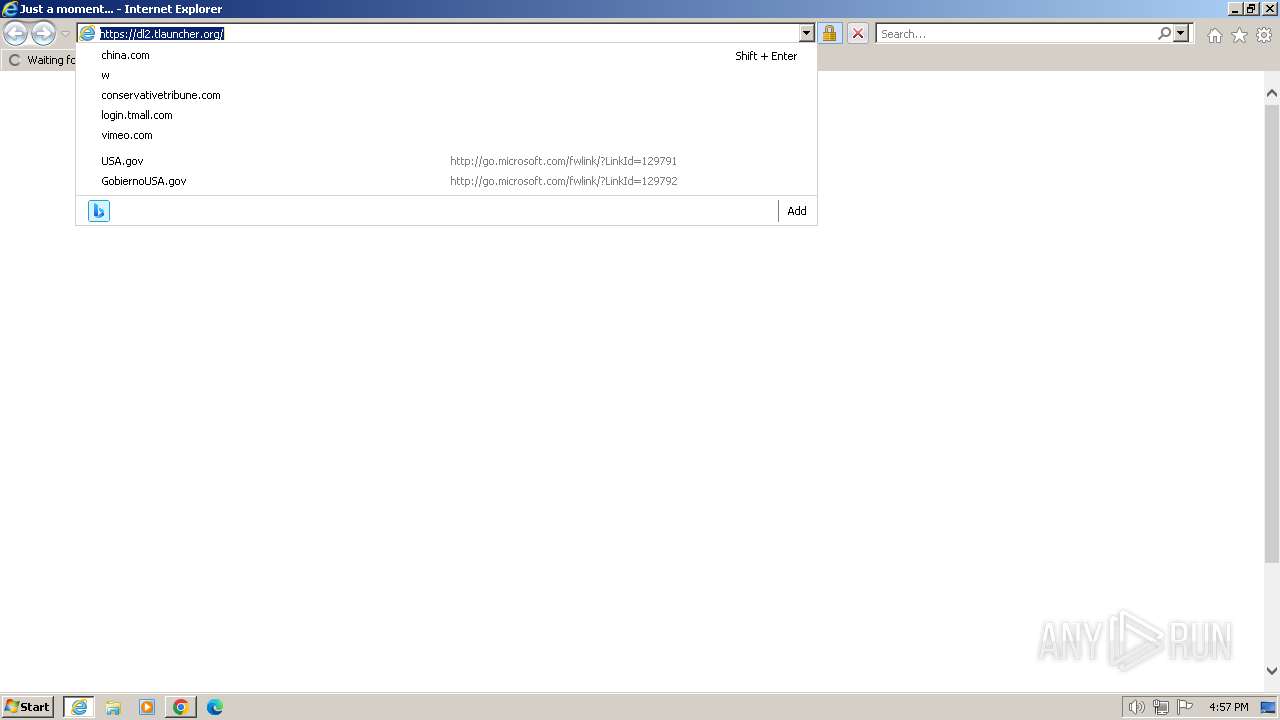Click the magnifier search icon
The image size is (1280, 720).
(x=1164, y=34)
